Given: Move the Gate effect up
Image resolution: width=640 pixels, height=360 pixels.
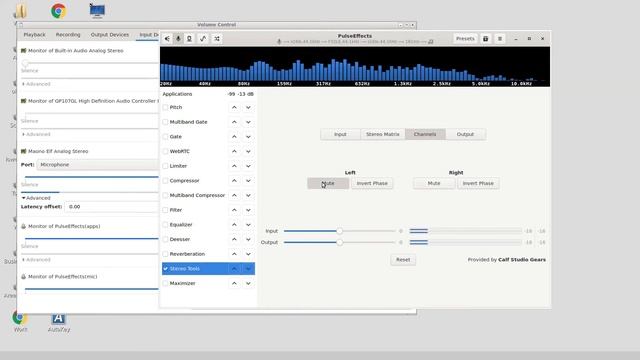Looking at the screenshot, I should pos(234,137).
